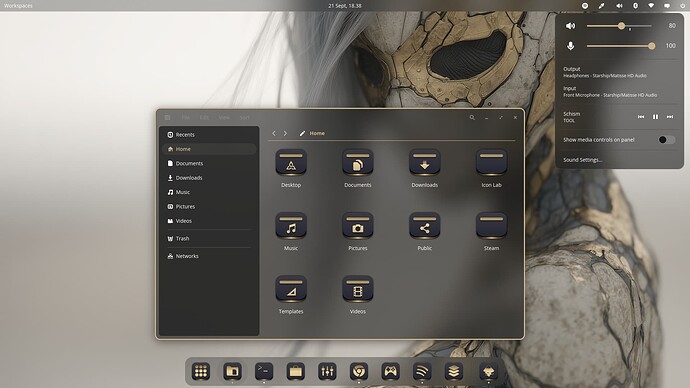
Task: Go back with the left arrow
Action: tap(274, 133)
